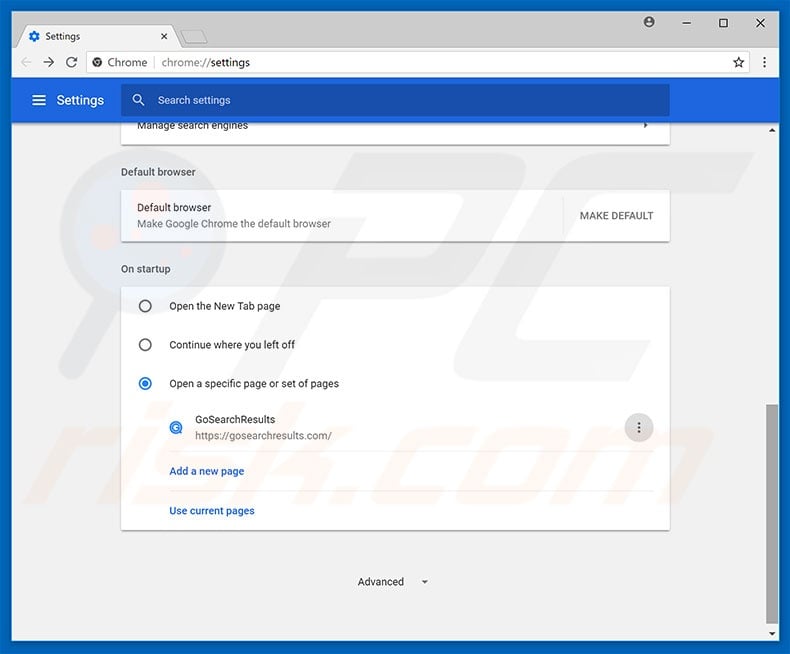Click the search magnifier icon
This screenshot has height=654, width=790.
[x=138, y=100]
